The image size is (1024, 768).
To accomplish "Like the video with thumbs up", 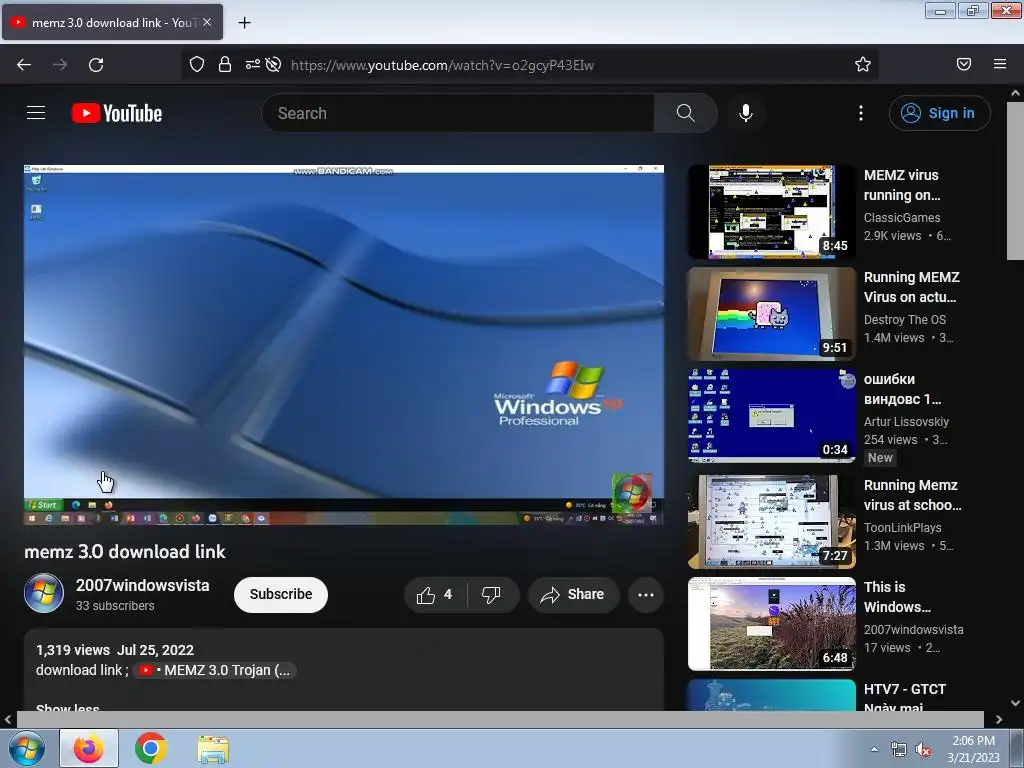I will click(x=436, y=594).
